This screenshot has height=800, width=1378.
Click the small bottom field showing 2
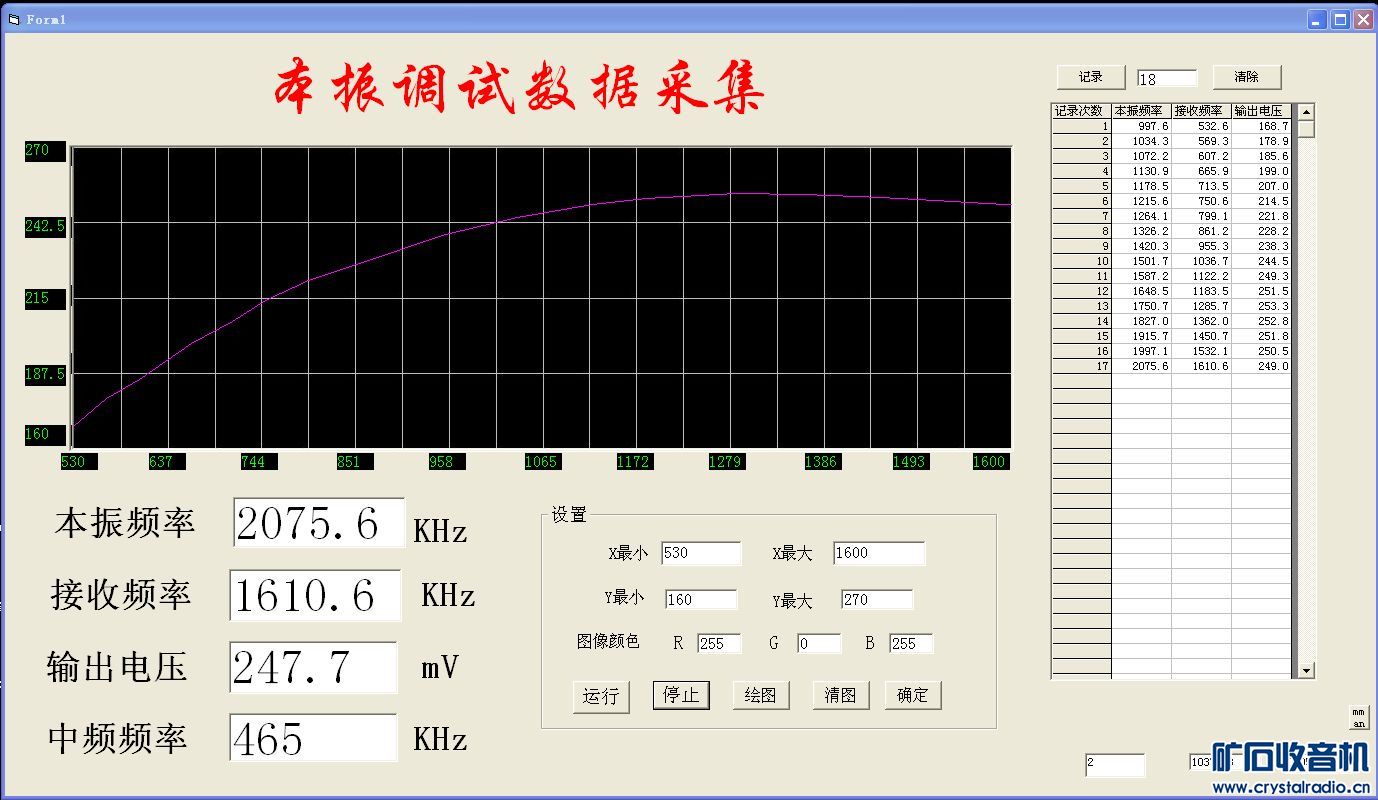coord(1115,765)
